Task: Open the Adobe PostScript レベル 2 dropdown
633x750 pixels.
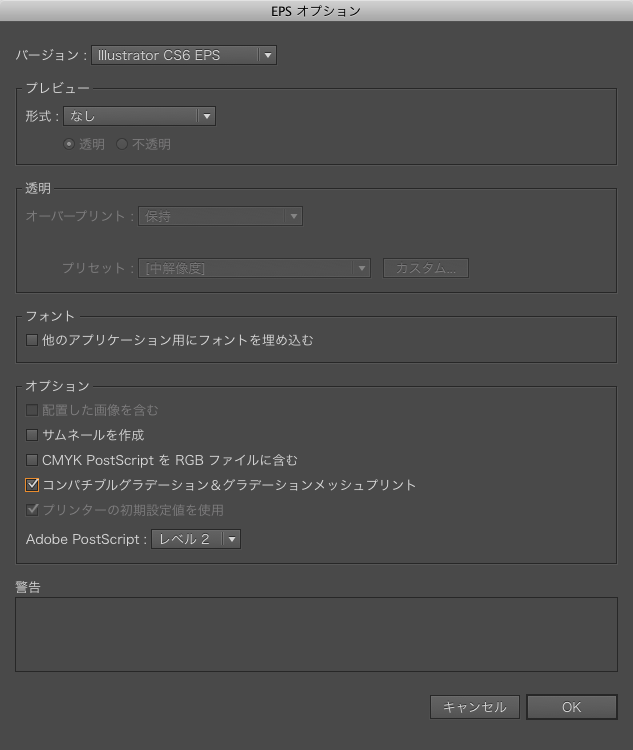Action: pos(196,539)
